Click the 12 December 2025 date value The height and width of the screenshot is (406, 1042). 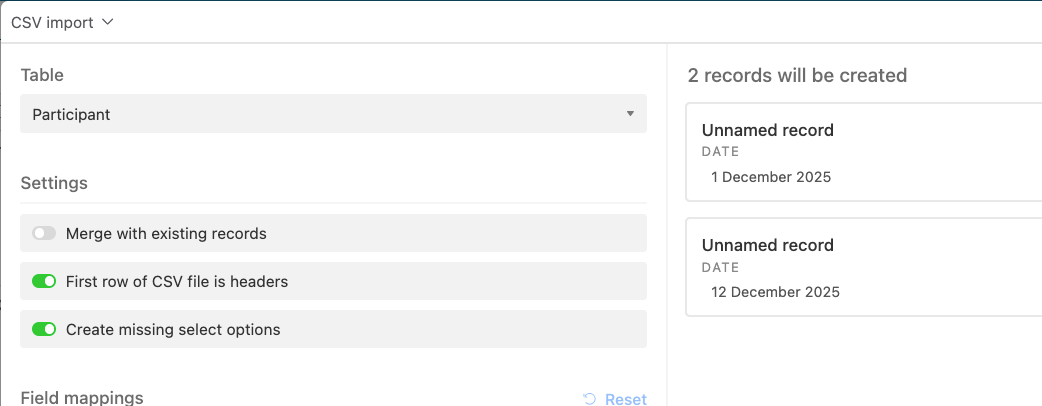pyautogui.click(x=776, y=292)
